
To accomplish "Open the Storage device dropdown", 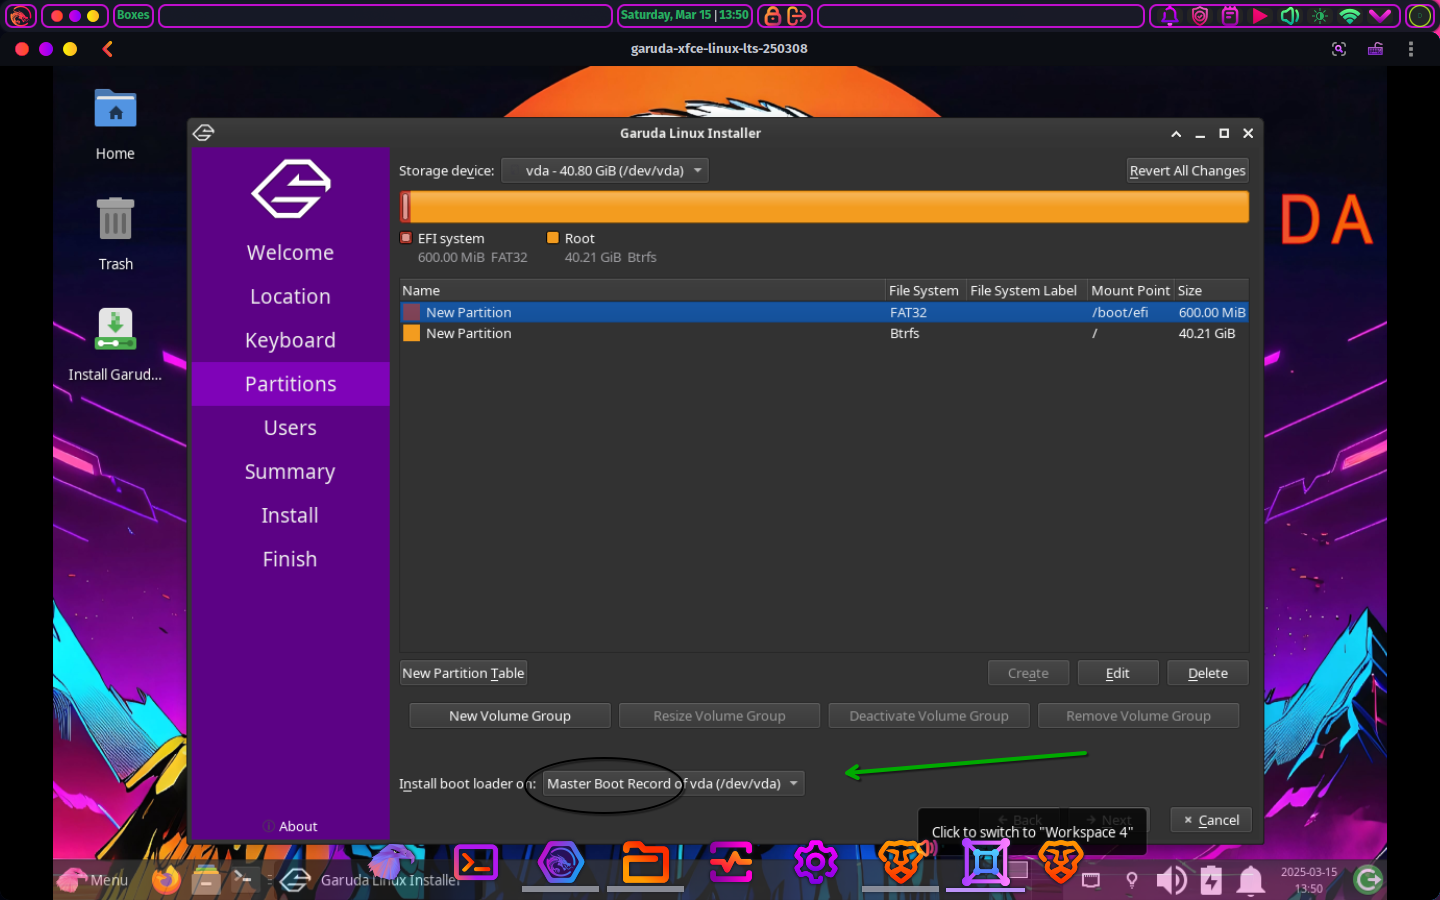I will pos(605,171).
